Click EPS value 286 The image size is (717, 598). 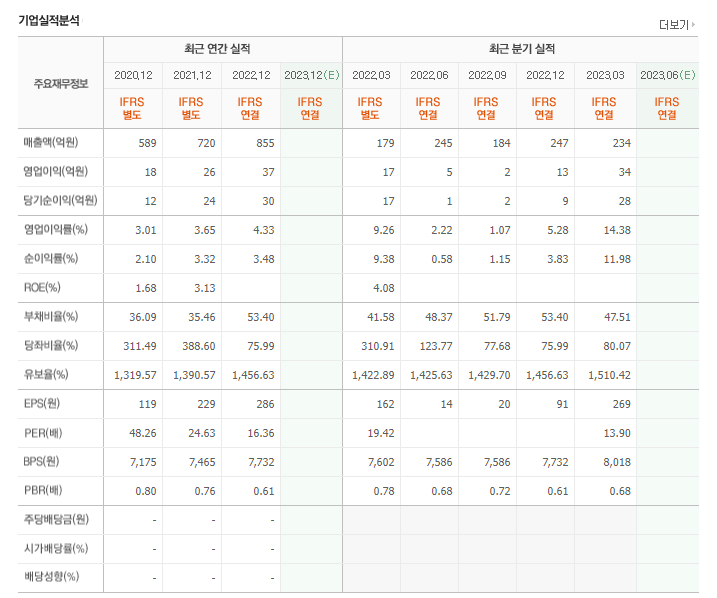click(x=265, y=404)
